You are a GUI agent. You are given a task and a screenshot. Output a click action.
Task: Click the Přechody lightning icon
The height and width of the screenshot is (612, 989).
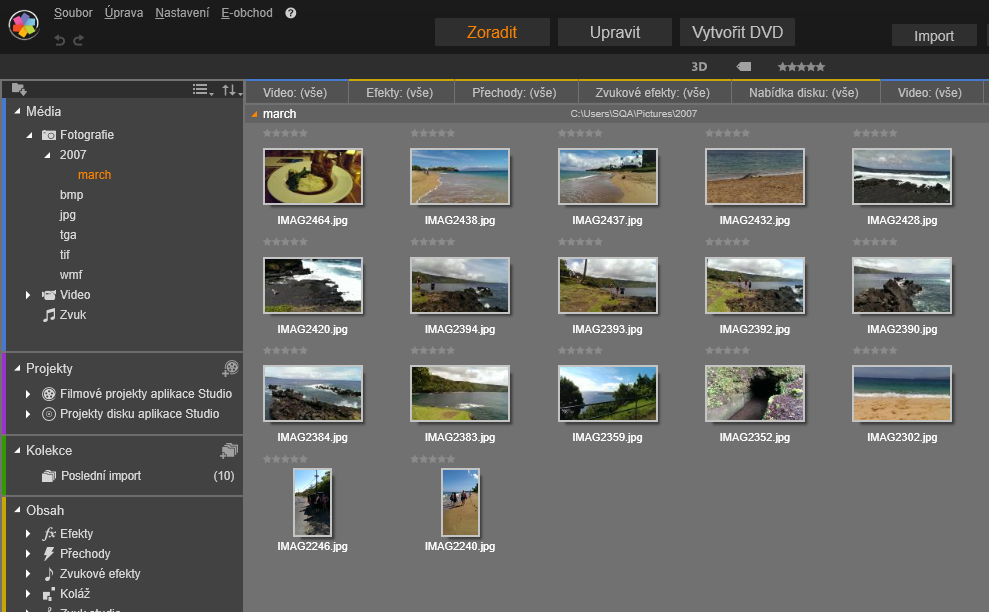49,554
